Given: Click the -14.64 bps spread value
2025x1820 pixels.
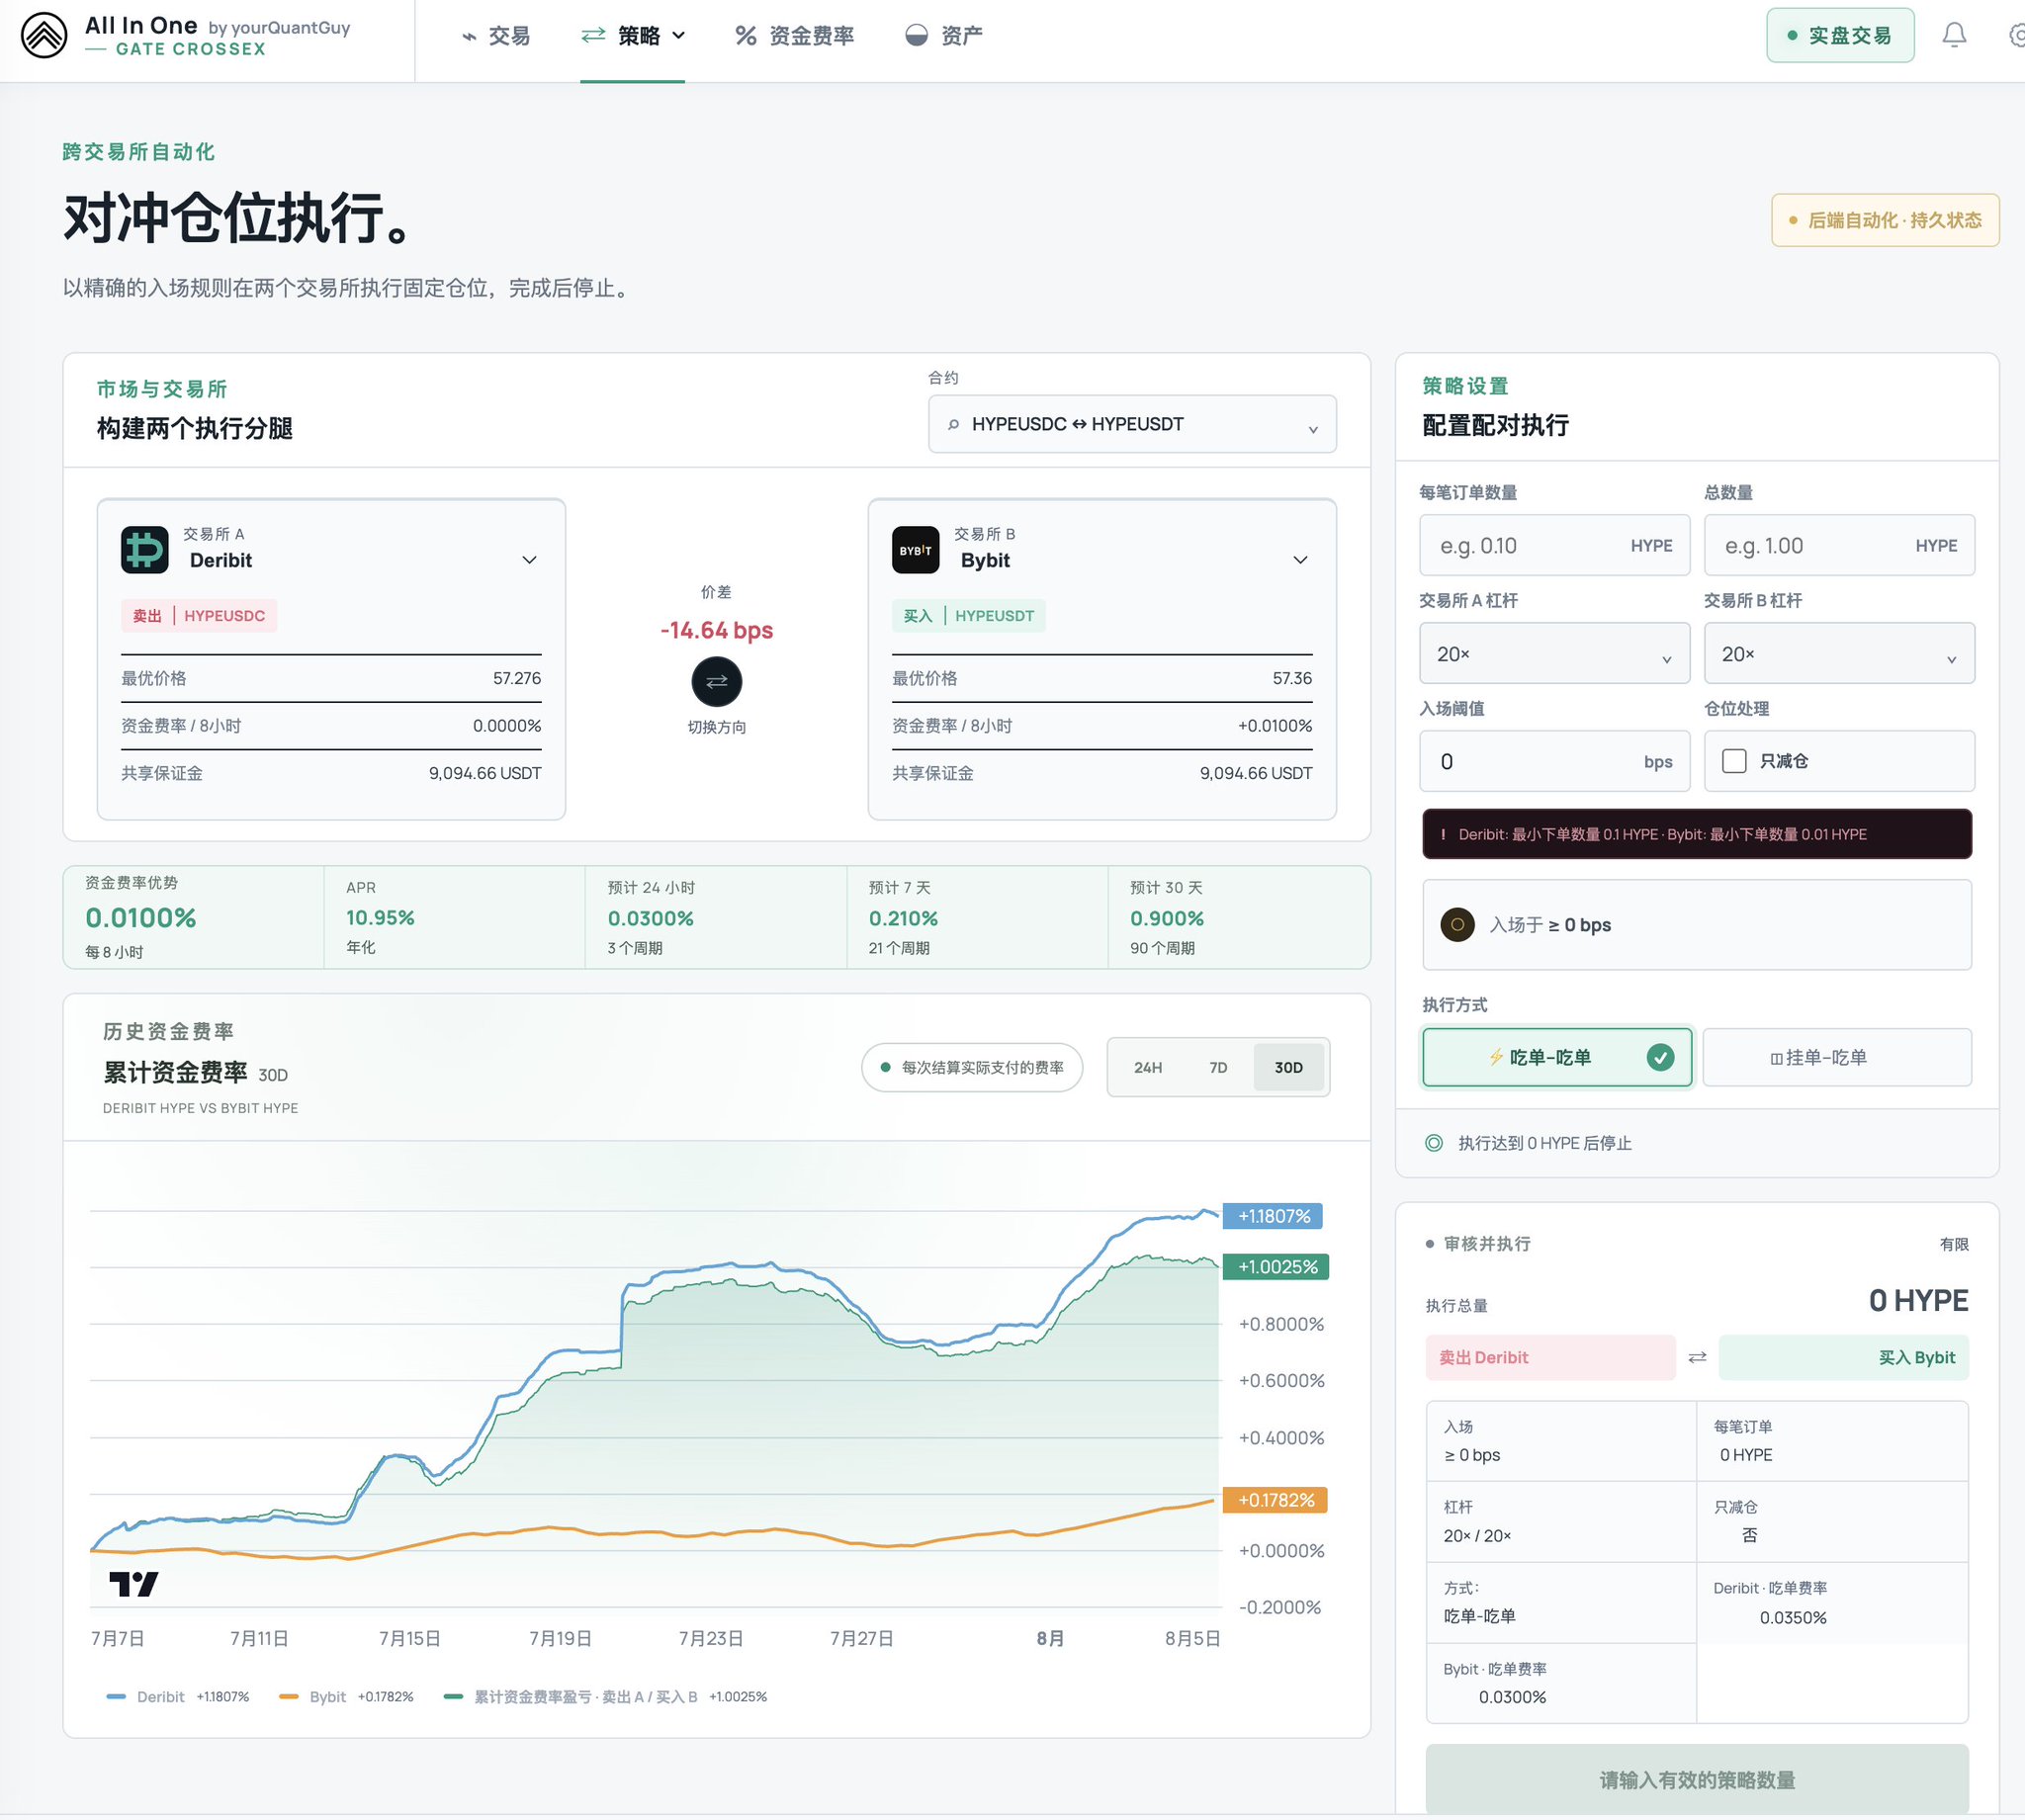Looking at the screenshot, I should coord(716,630).
